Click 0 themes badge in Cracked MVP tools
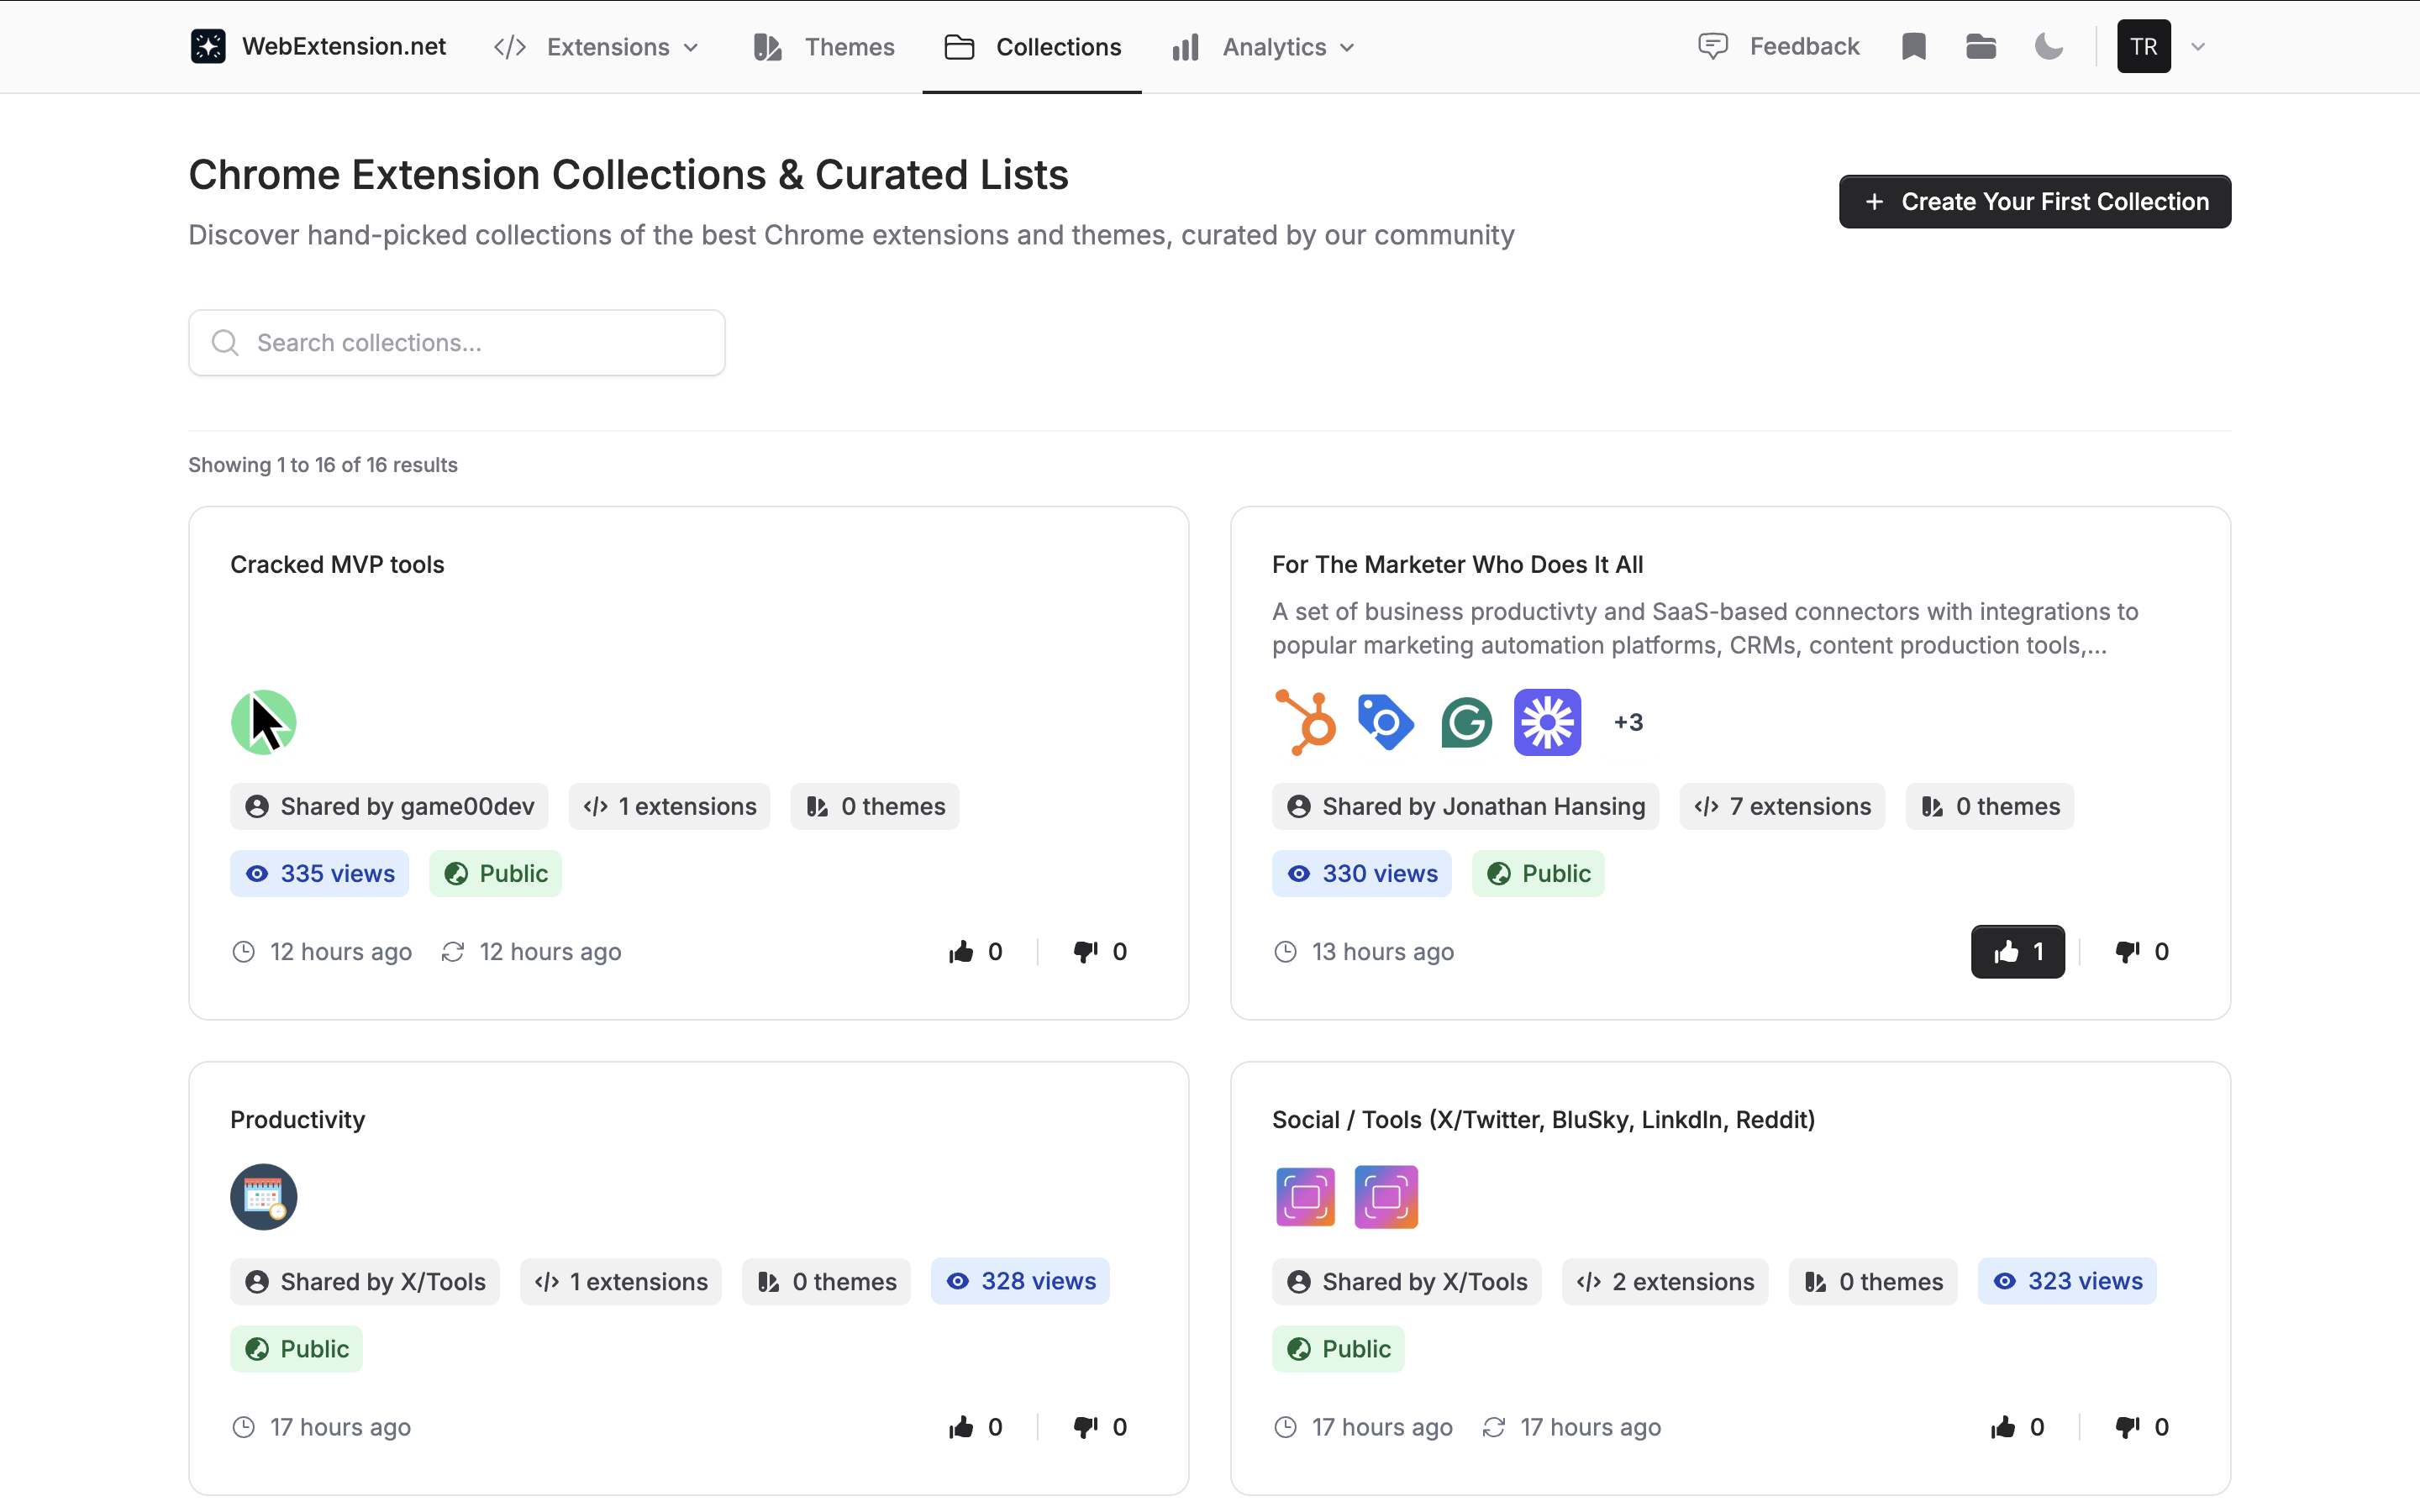The height and width of the screenshot is (1512, 2420). pos(875,806)
